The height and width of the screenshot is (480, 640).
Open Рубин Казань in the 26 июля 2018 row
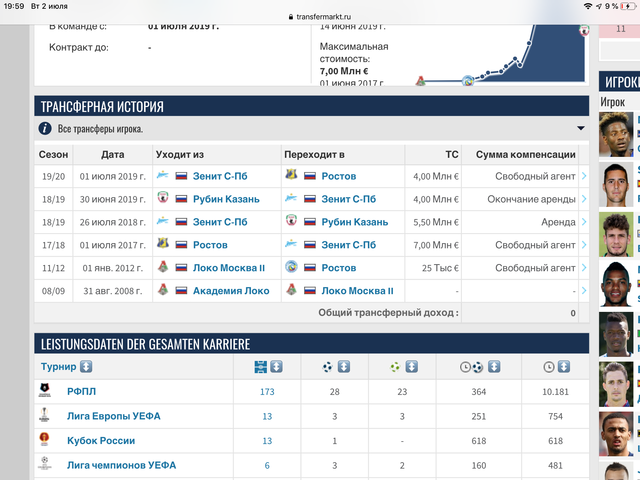[355, 222]
